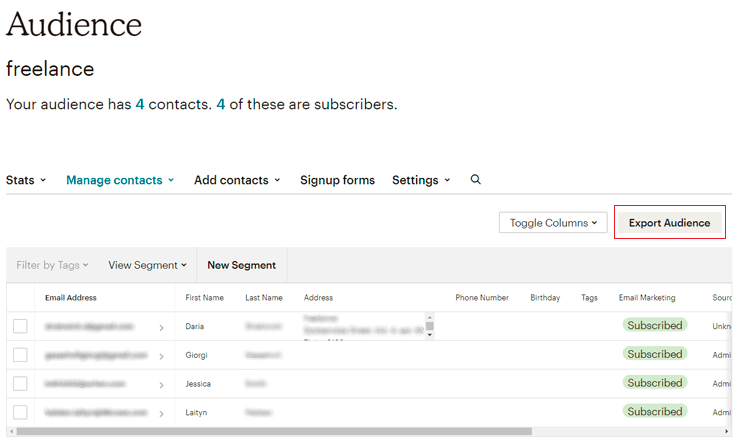This screenshot has height=446, width=750.
Task: Open the View Segment dropdown
Action: [x=147, y=265]
